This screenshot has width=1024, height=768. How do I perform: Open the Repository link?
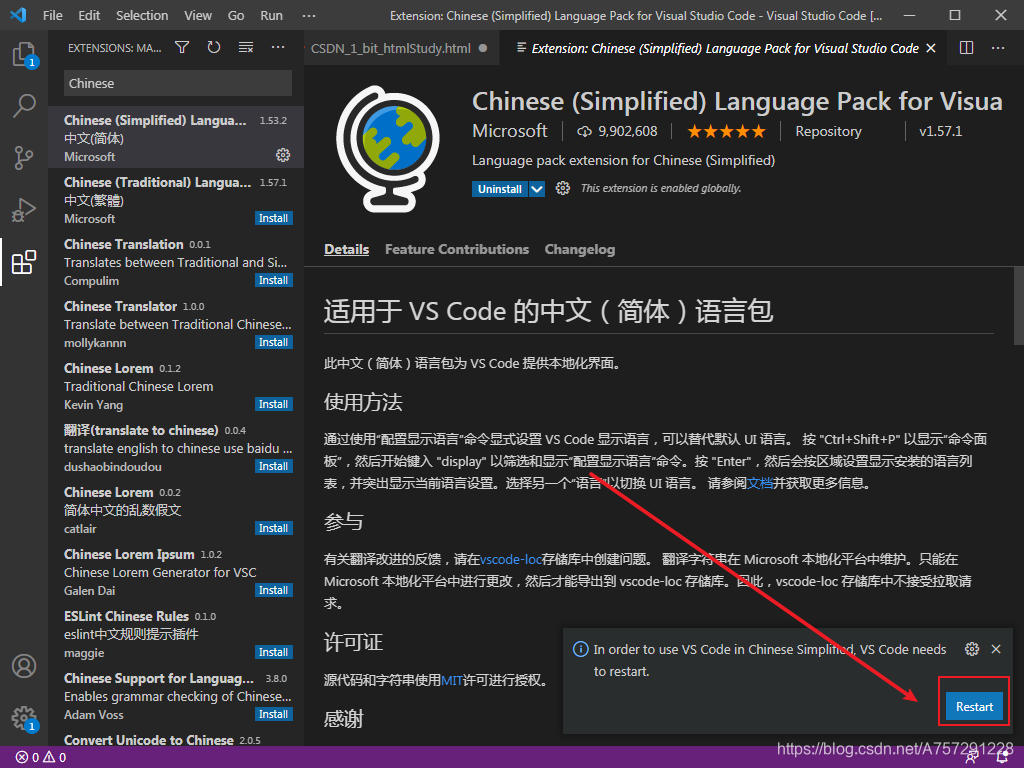tap(828, 131)
